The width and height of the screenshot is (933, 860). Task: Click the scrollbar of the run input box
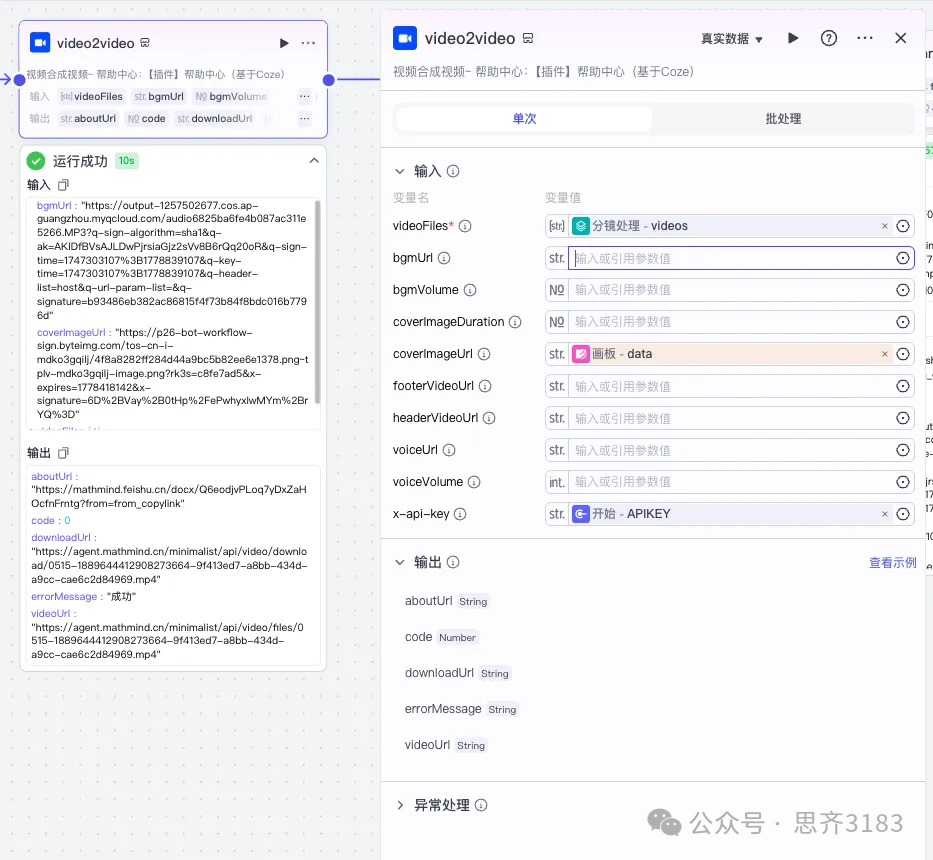click(318, 302)
